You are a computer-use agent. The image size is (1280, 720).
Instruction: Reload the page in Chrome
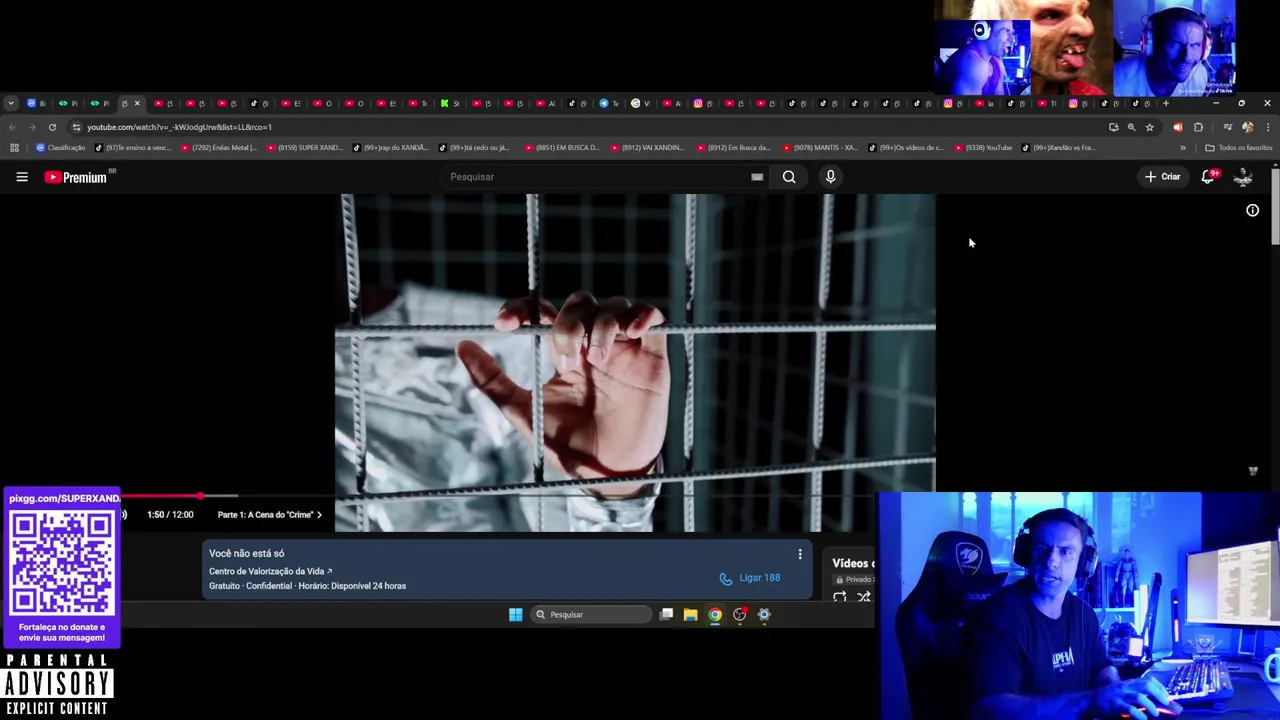52,127
